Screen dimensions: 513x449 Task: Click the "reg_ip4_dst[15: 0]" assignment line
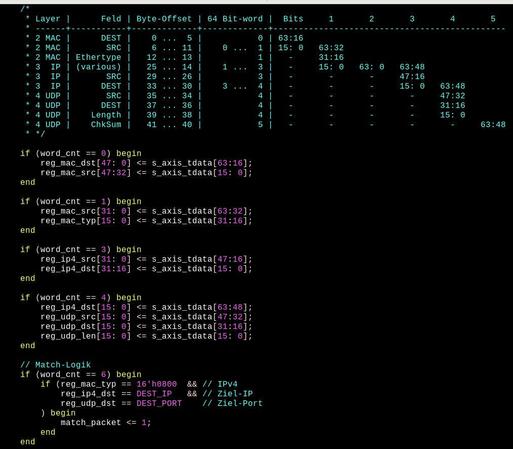(x=146, y=307)
